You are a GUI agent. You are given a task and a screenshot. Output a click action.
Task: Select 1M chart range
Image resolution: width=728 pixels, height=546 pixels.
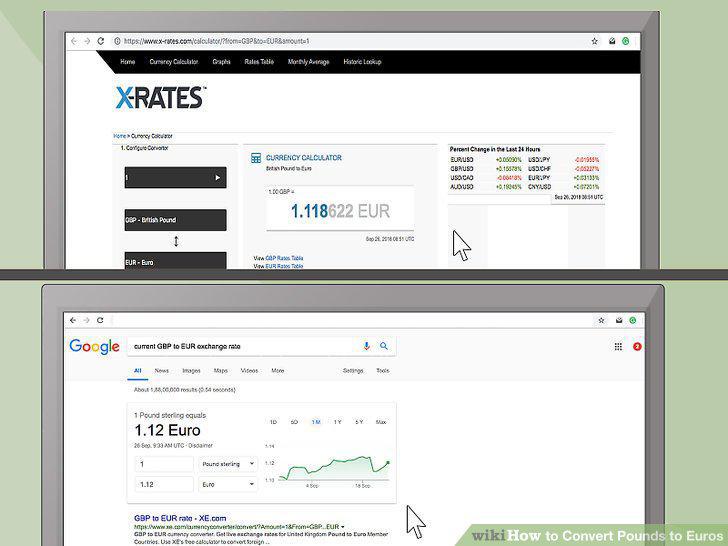click(316, 422)
